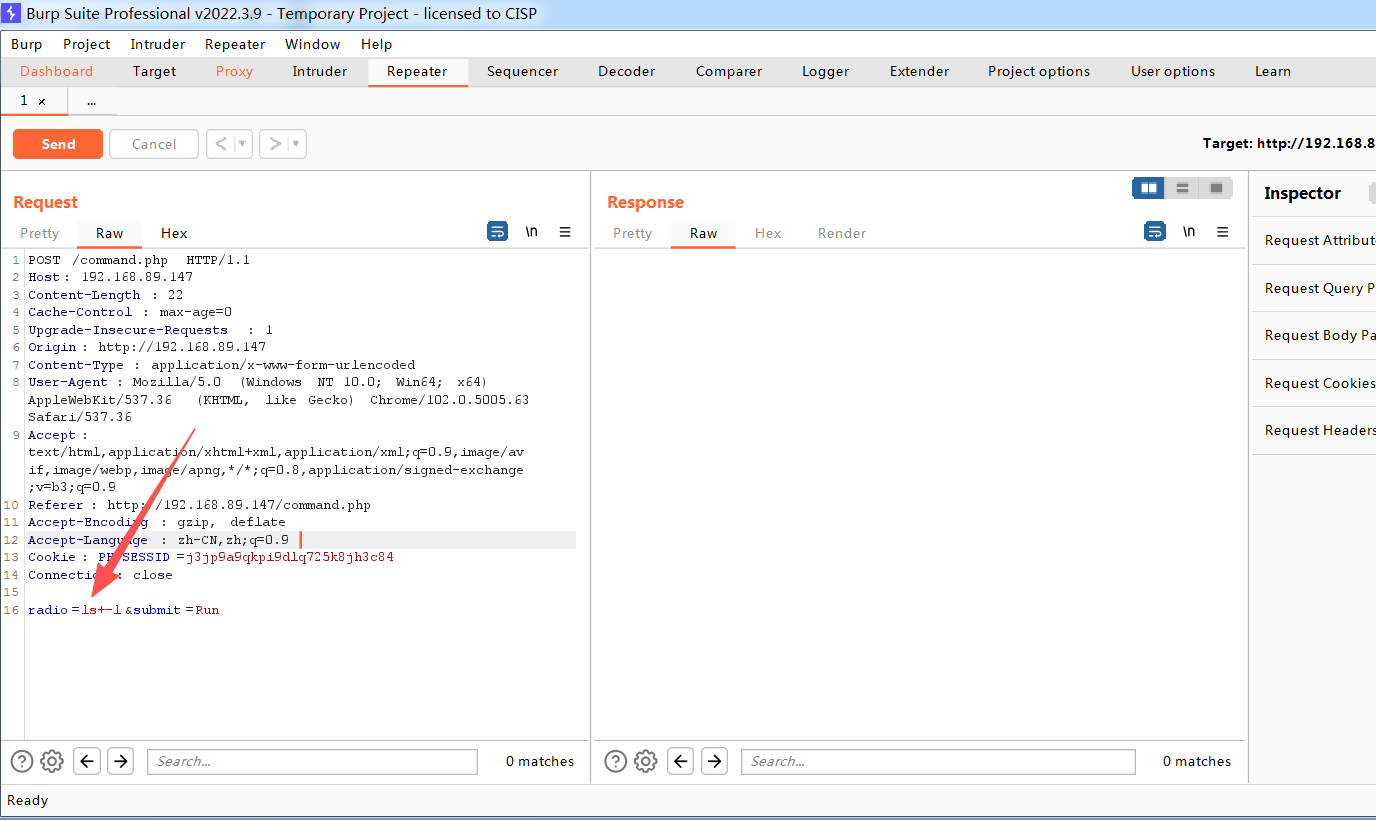Switch to the Target tab
This screenshot has height=820, width=1376.
(154, 71)
